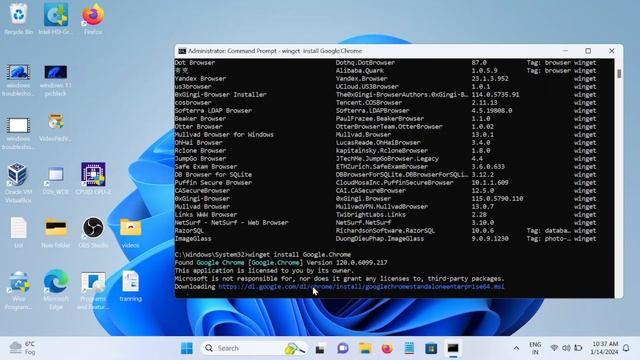Click the 'Mullvad Browser for Windows' text
640x360 pixels.
tap(224, 135)
